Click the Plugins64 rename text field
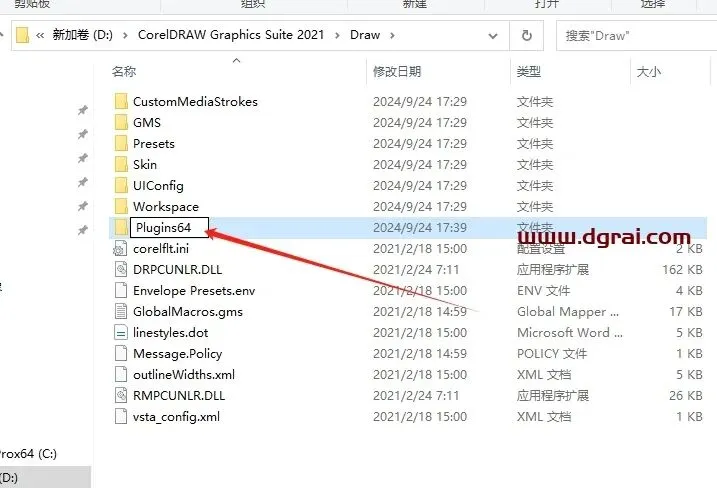 (x=169, y=228)
